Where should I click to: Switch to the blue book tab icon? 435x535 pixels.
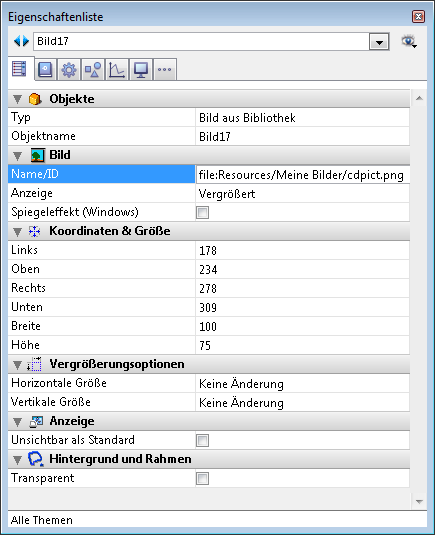(45, 70)
